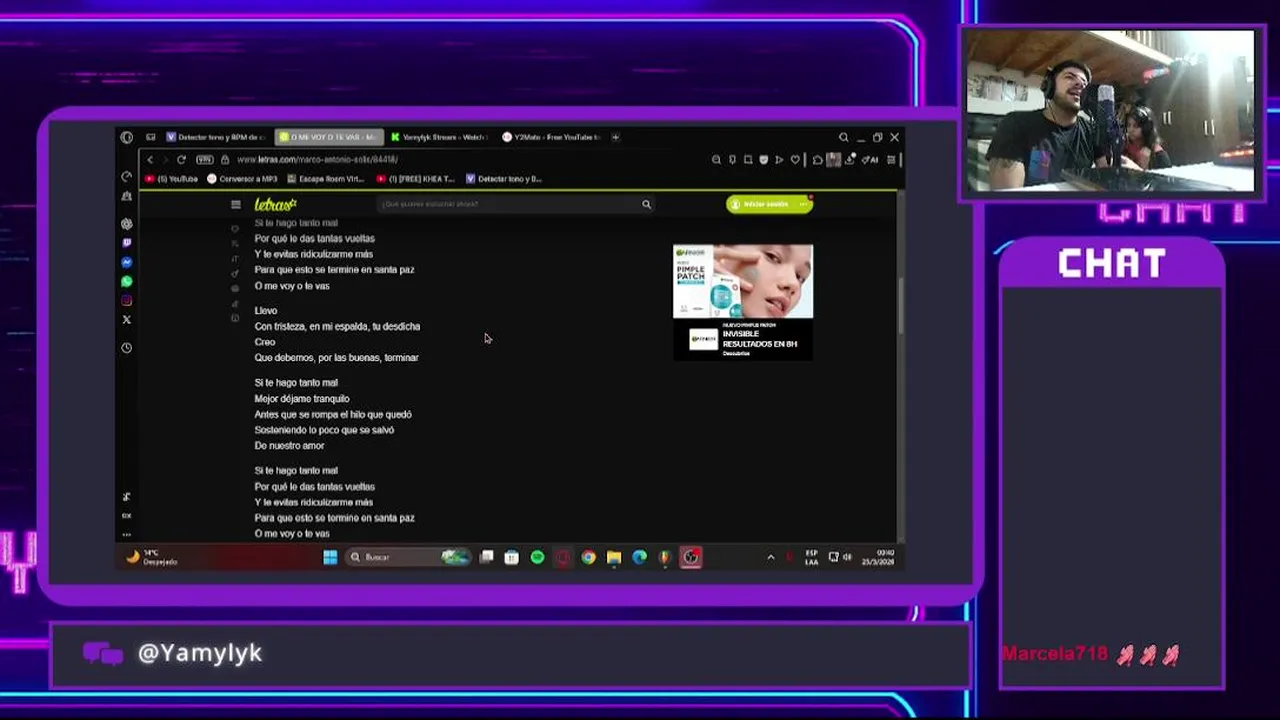Open weather widget showing Despejado

[x=153, y=557]
